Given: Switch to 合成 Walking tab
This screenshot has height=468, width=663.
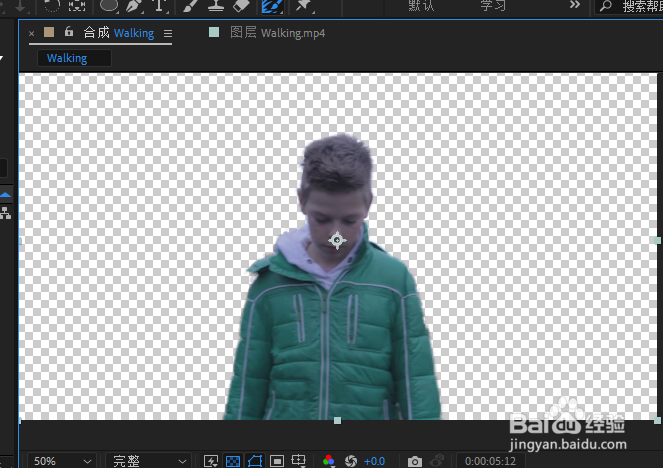Looking at the screenshot, I should click(x=119, y=33).
